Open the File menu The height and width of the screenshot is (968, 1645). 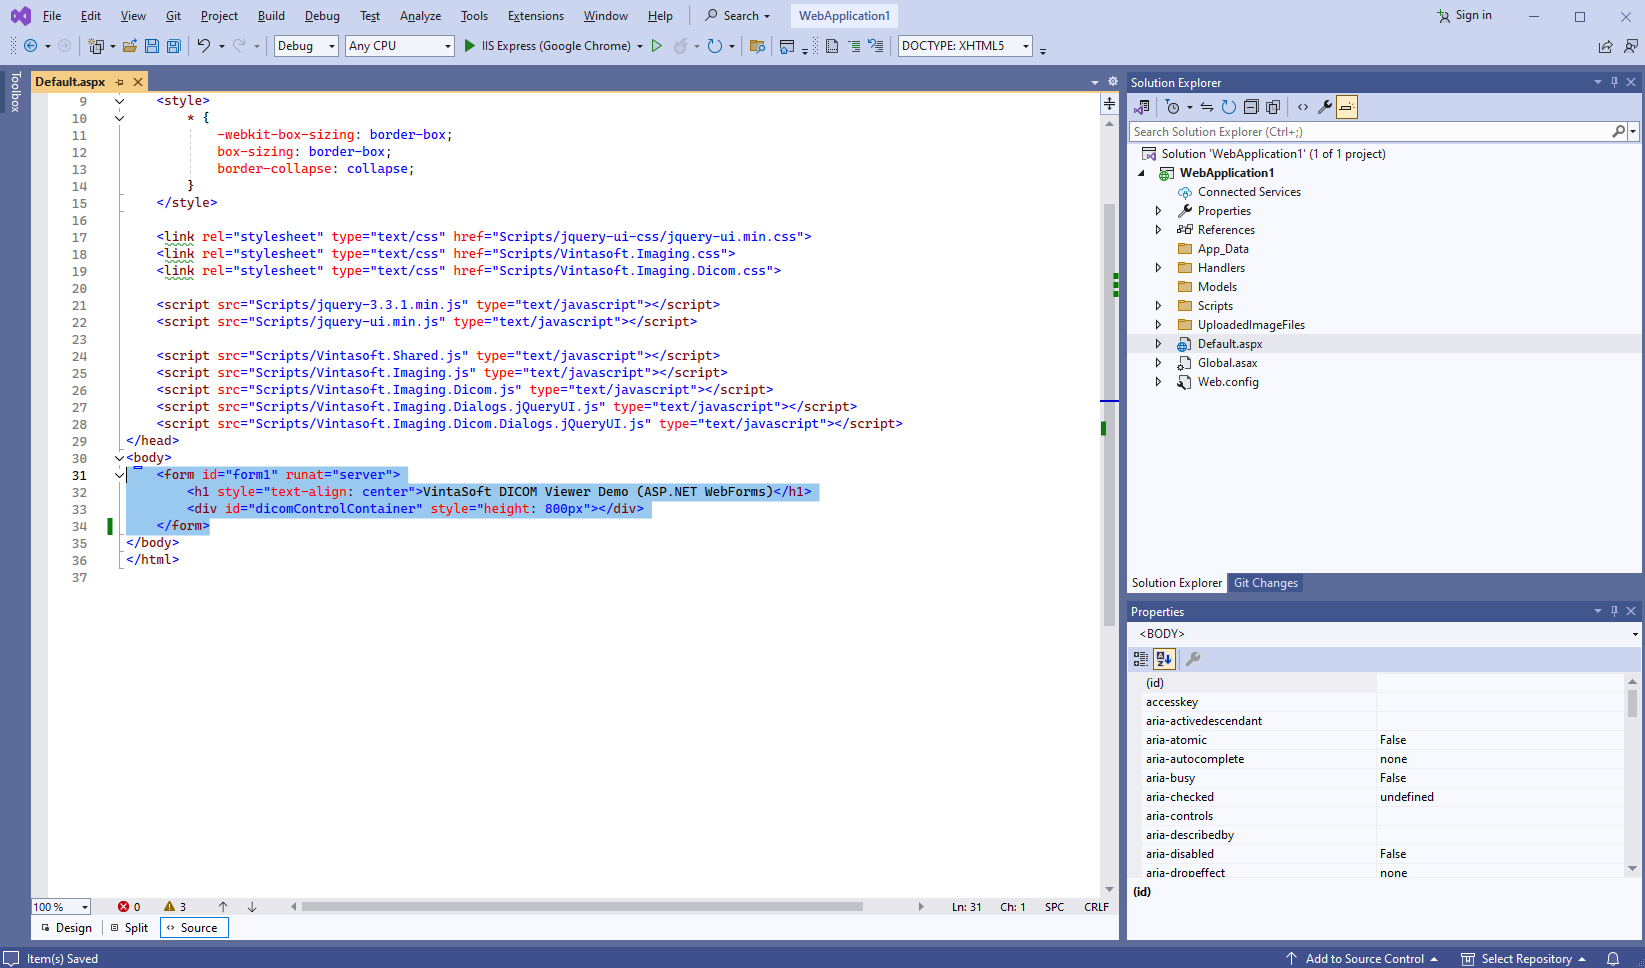[x=52, y=16]
